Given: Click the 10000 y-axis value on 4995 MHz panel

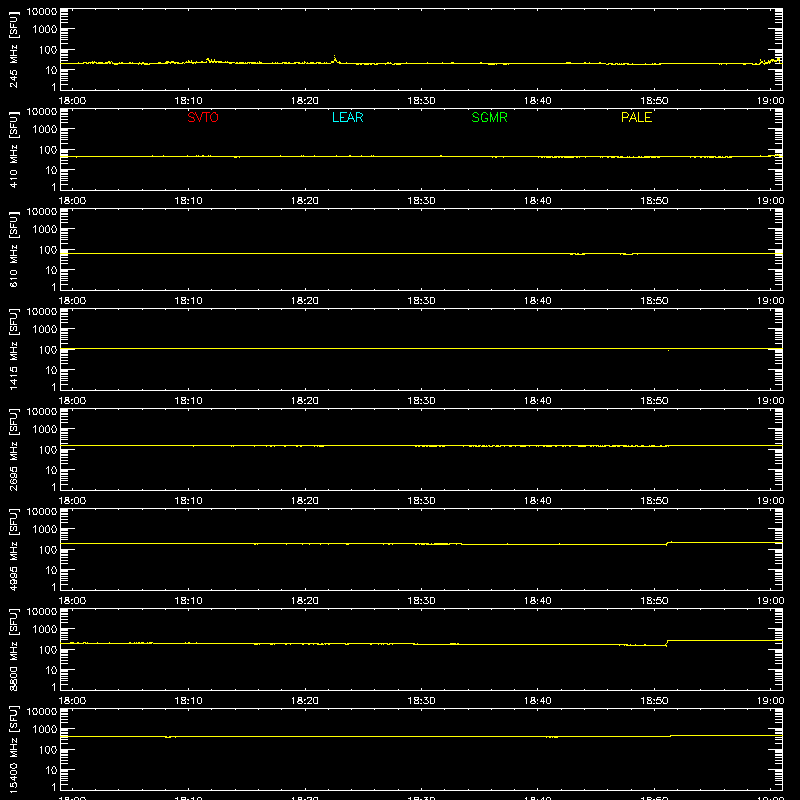Looking at the screenshot, I should (x=42, y=512).
